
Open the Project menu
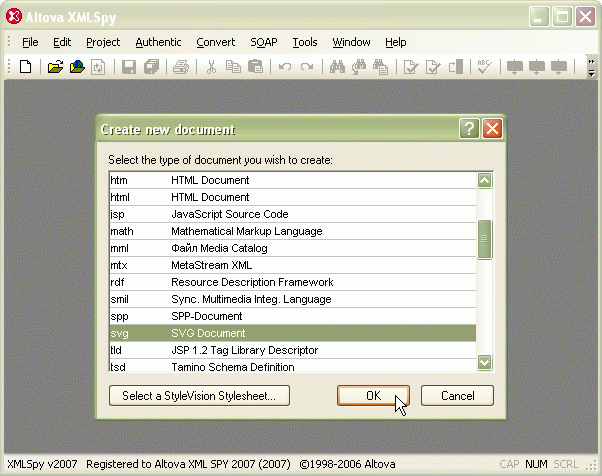tap(103, 42)
